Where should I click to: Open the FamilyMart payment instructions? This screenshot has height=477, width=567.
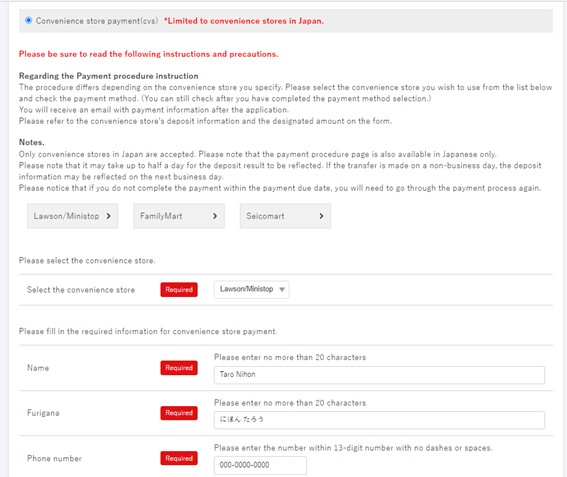click(179, 216)
